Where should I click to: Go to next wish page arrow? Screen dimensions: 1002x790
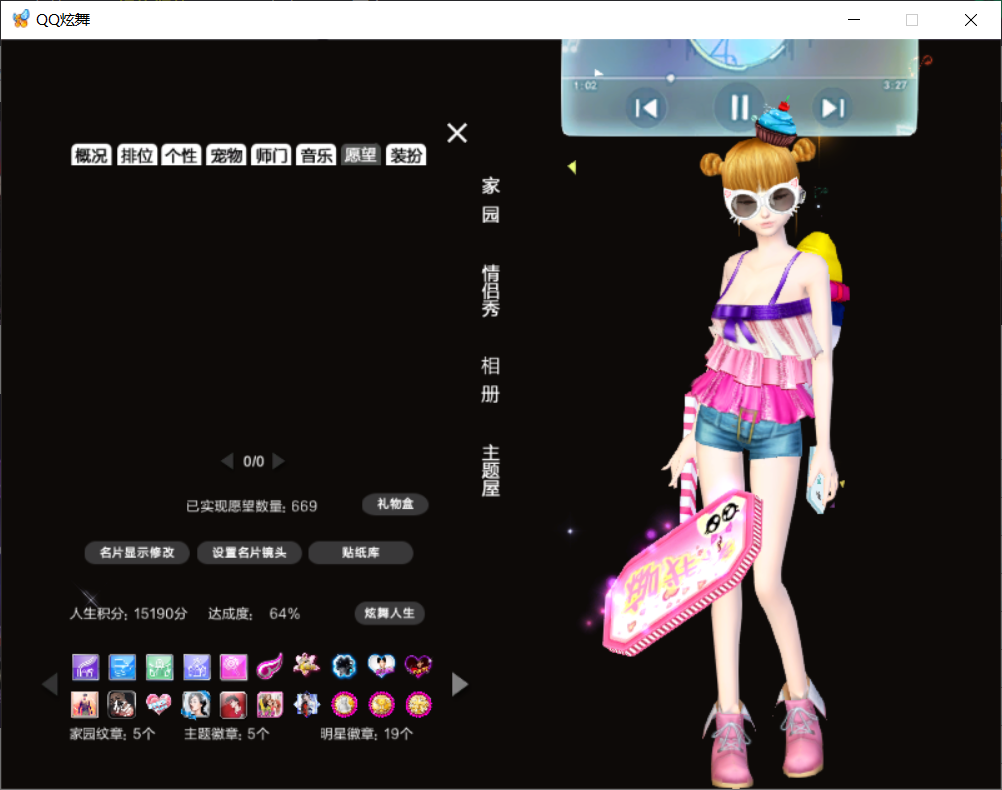279,461
